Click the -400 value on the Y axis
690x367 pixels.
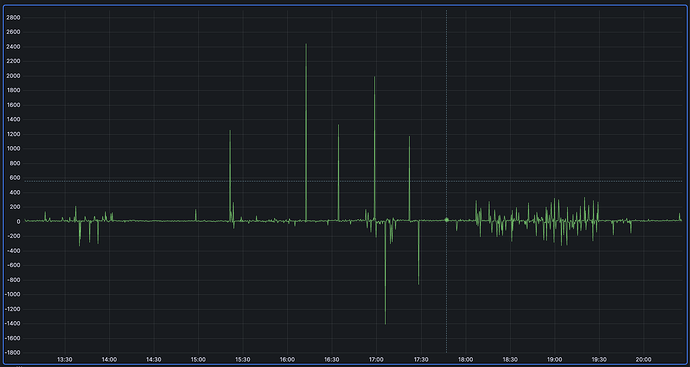tap(14, 250)
